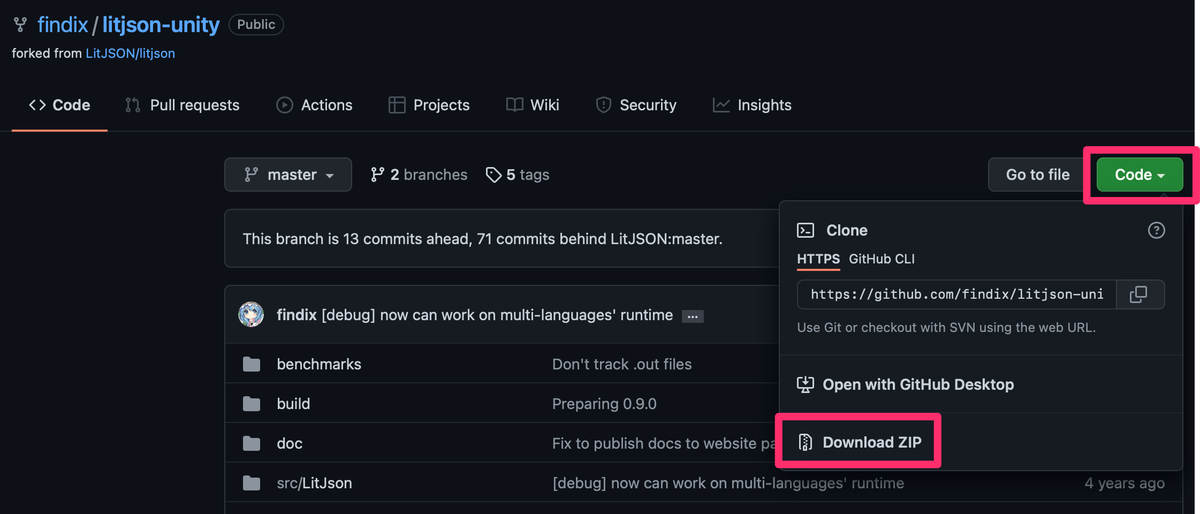The height and width of the screenshot is (514, 1200).
Task: Toggle the green Code dropdown button
Action: (x=1139, y=175)
